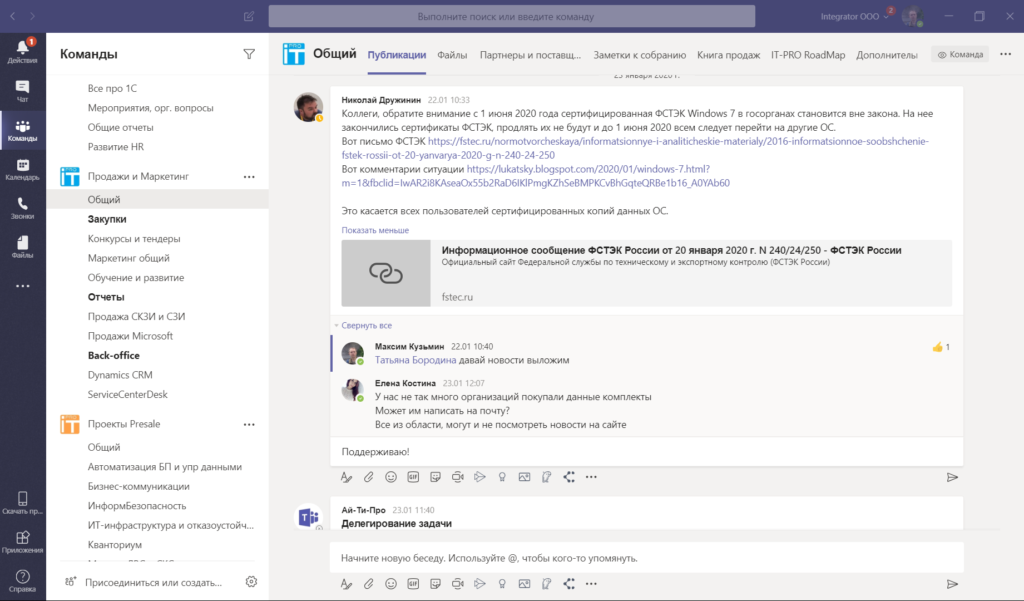Open the Действия activity bell icon
This screenshot has height=601, width=1024.
(x=22, y=50)
